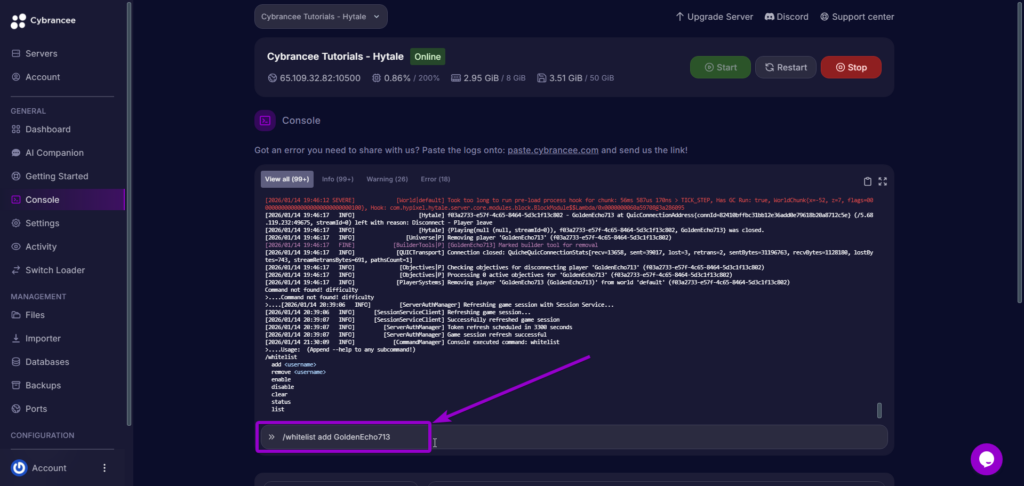Open the AI Companion page

tap(54, 153)
